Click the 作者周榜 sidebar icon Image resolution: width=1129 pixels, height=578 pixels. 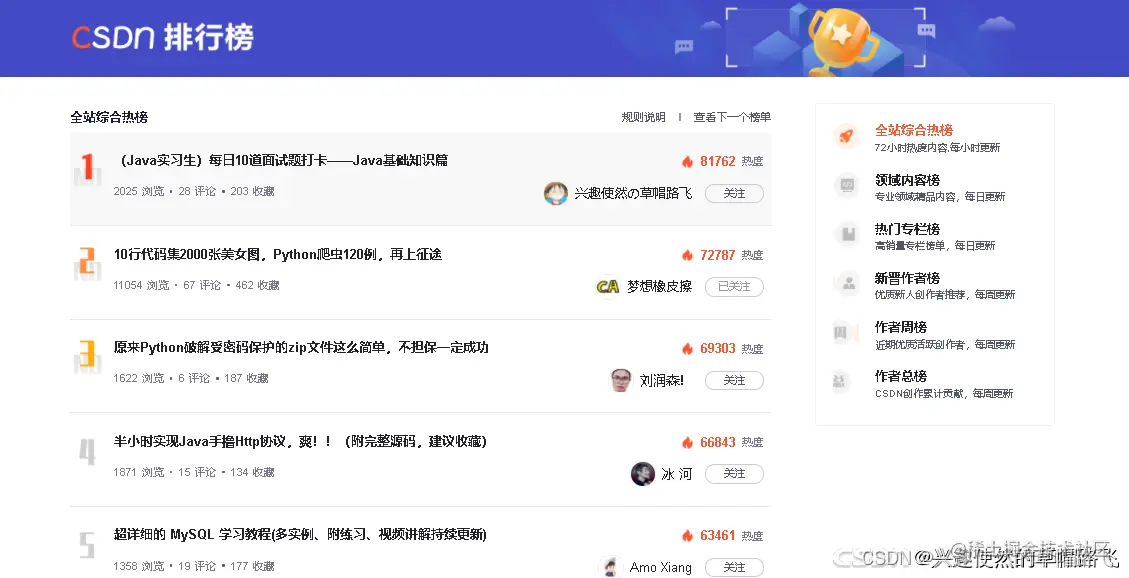(x=847, y=333)
